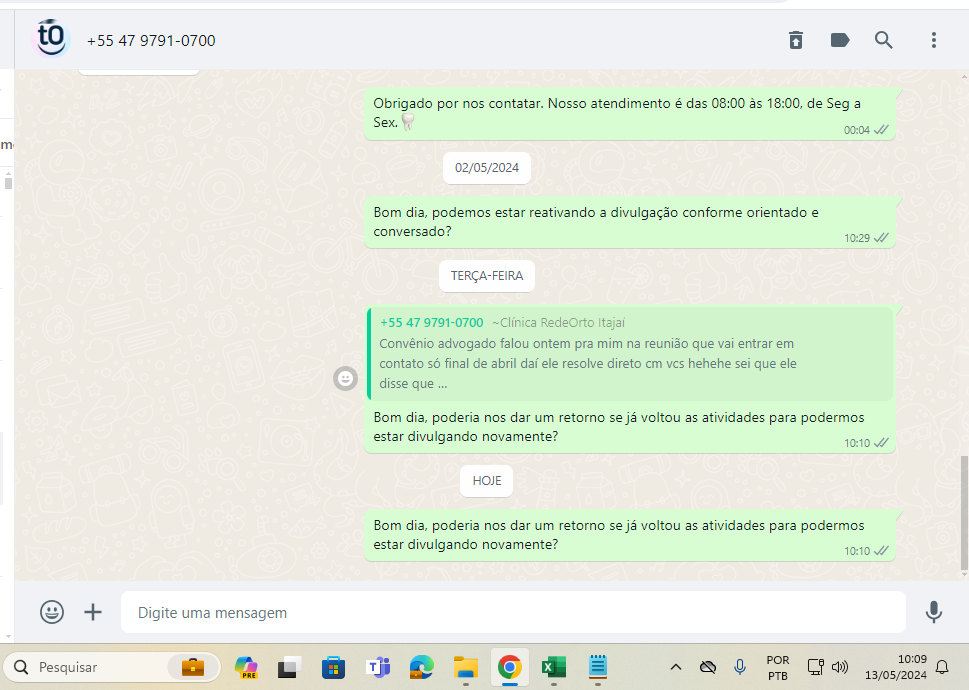Click the archive chat icon in header
The height and width of the screenshot is (690, 969).
795,40
